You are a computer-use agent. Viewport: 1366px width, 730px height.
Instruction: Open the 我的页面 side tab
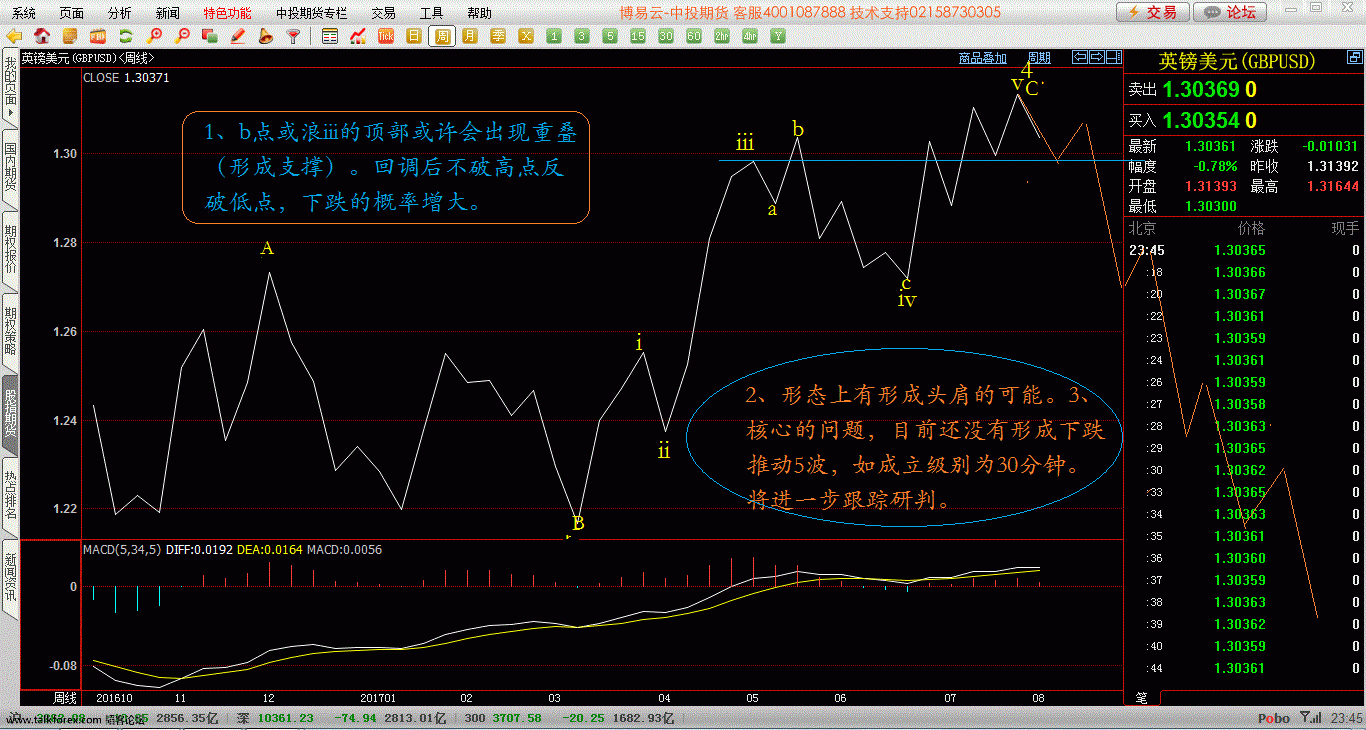tap(10, 89)
